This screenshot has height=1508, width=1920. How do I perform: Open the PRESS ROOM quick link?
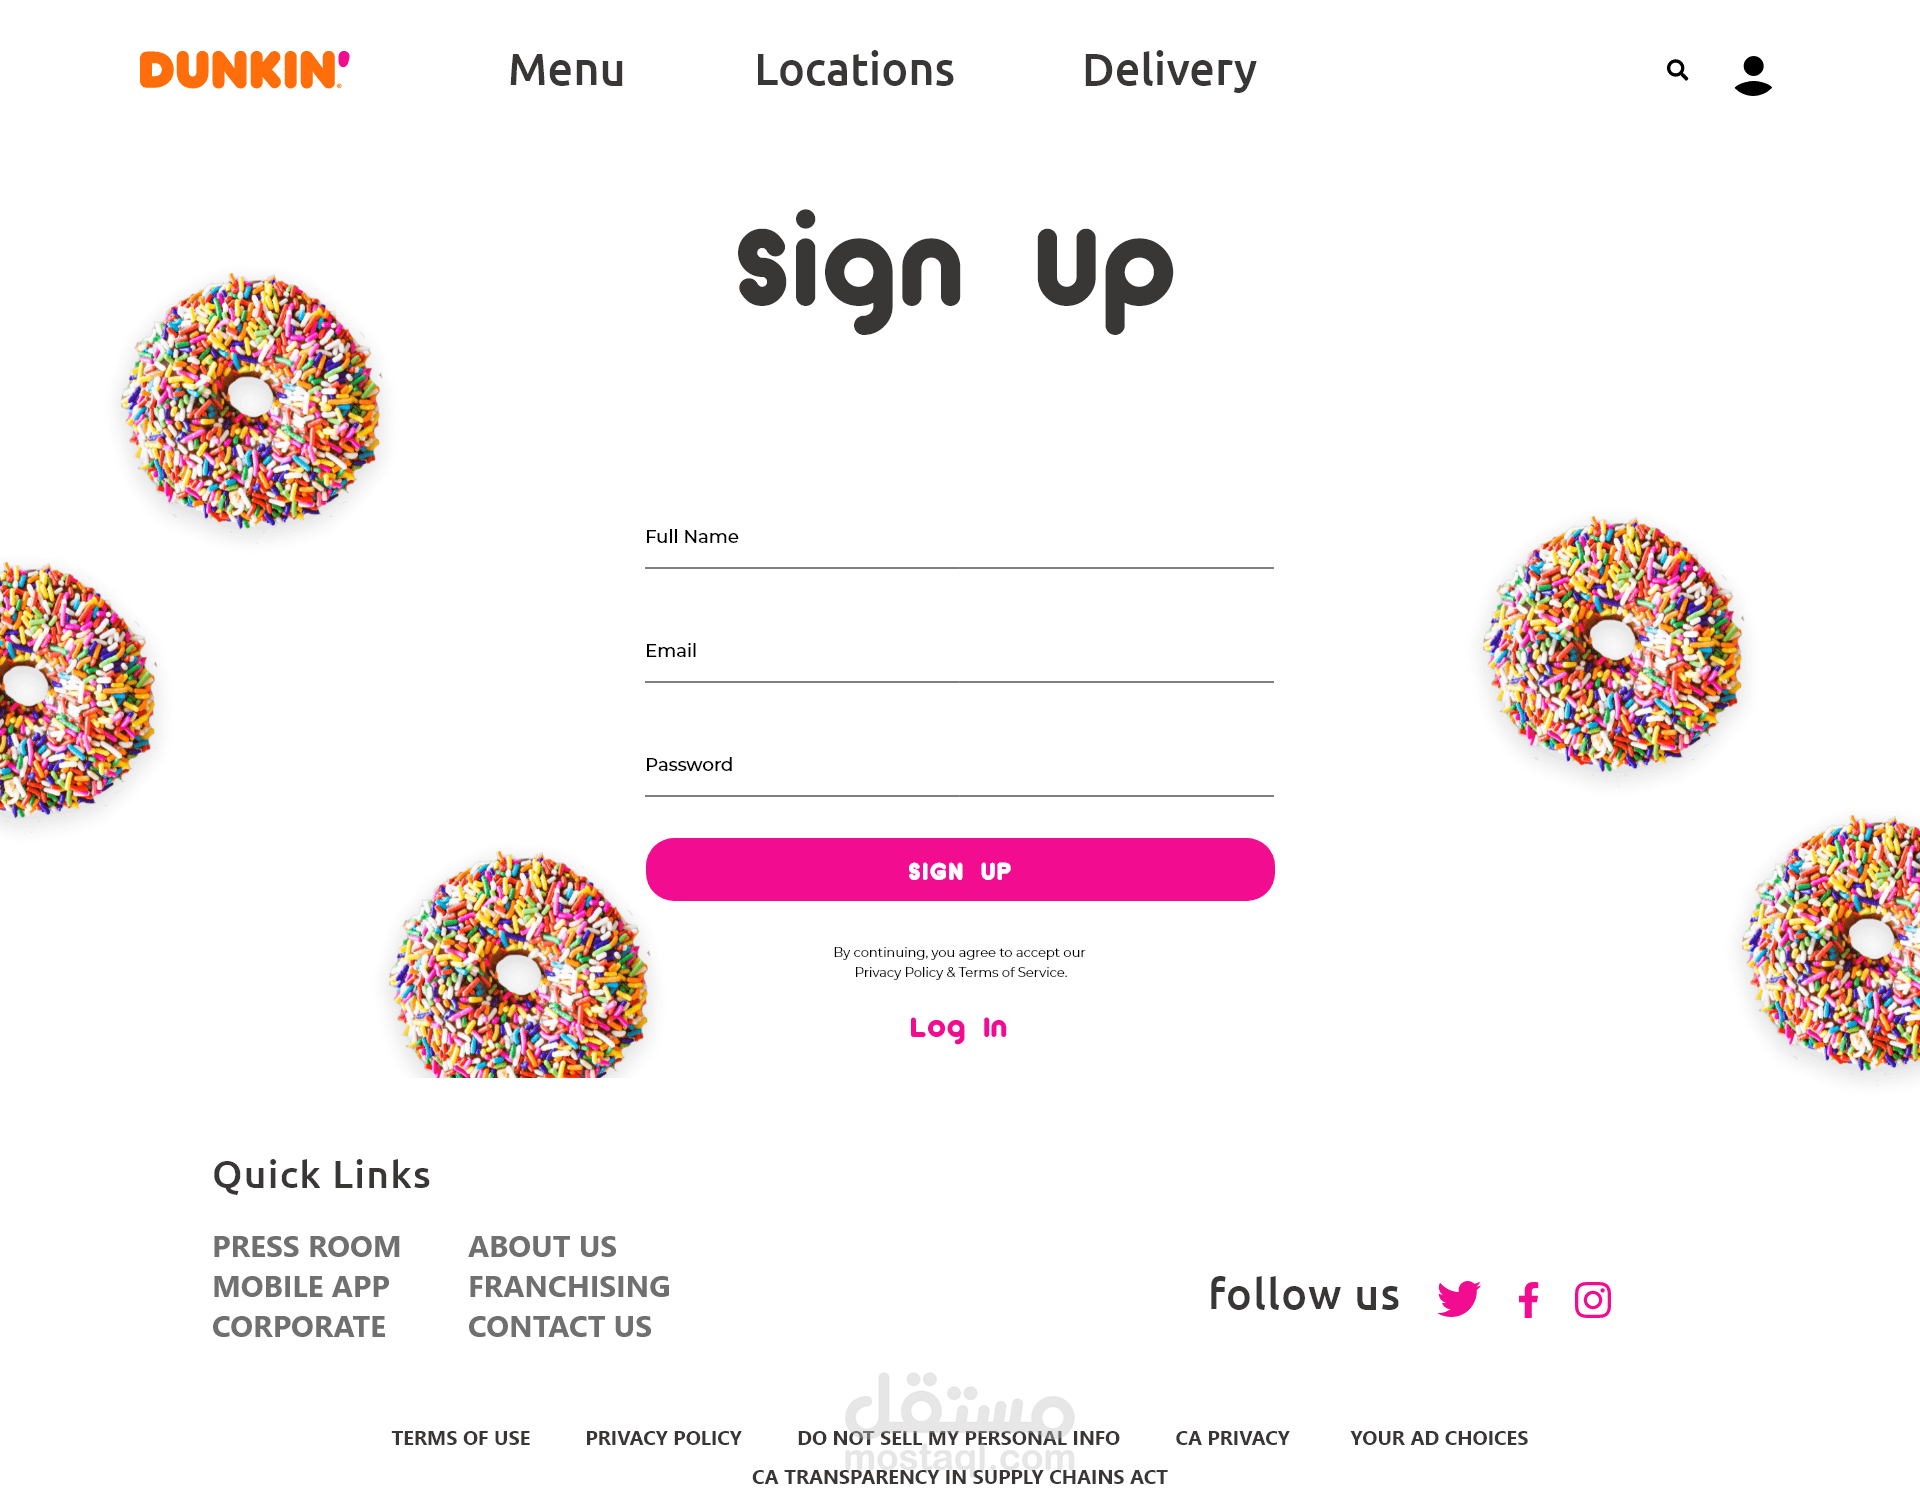click(x=306, y=1247)
